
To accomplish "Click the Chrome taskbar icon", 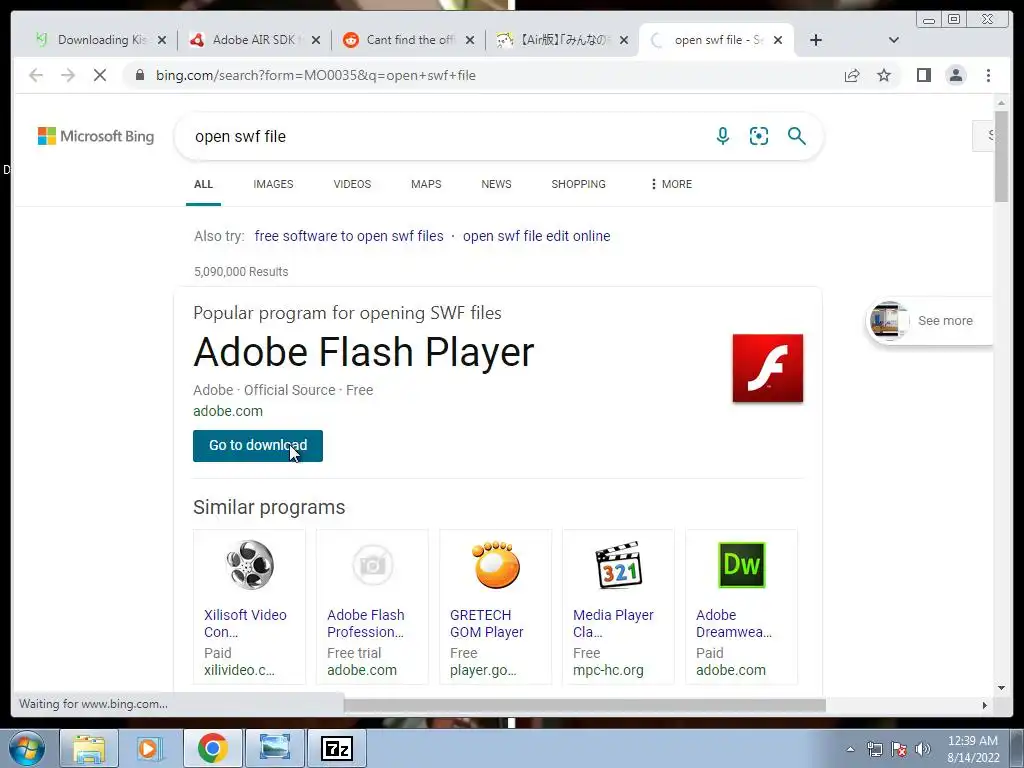I will (x=212, y=748).
